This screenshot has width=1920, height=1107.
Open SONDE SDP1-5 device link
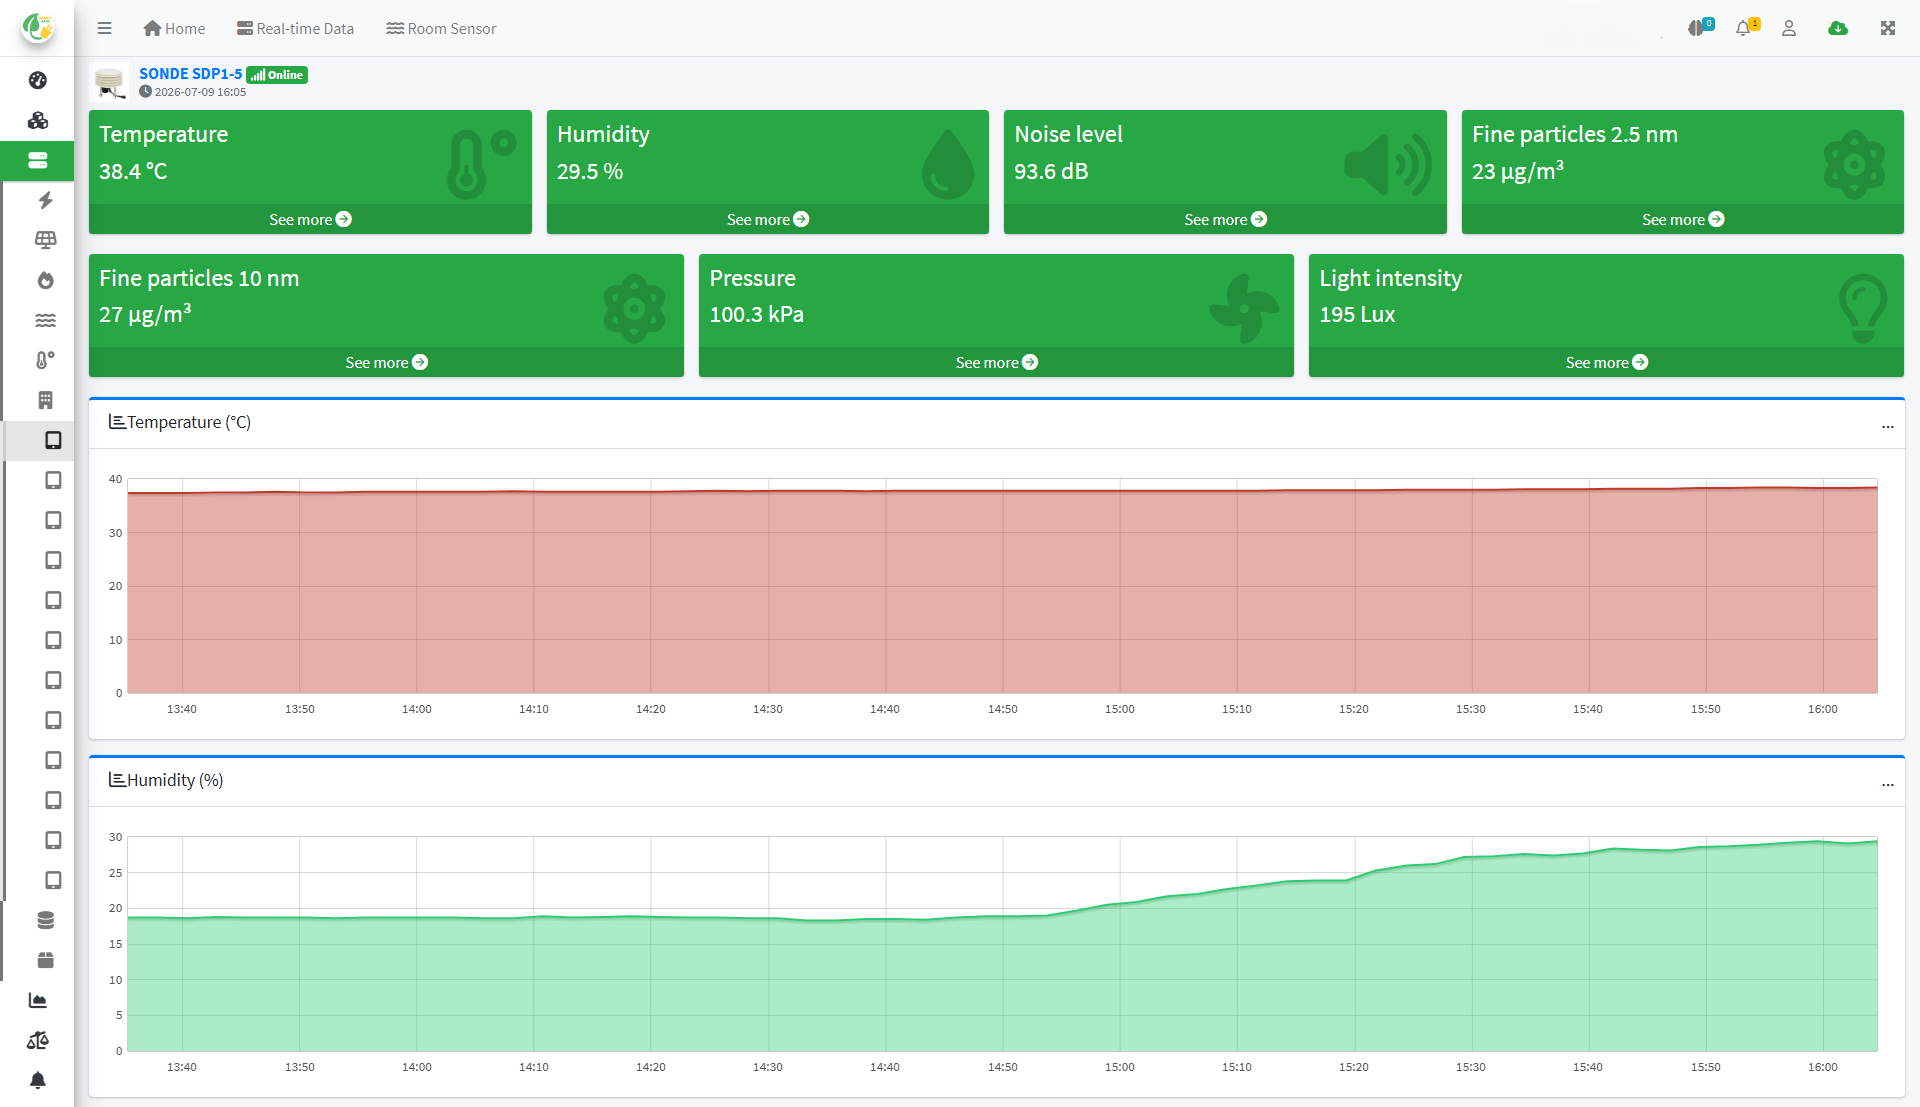pyautogui.click(x=190, y=74)
